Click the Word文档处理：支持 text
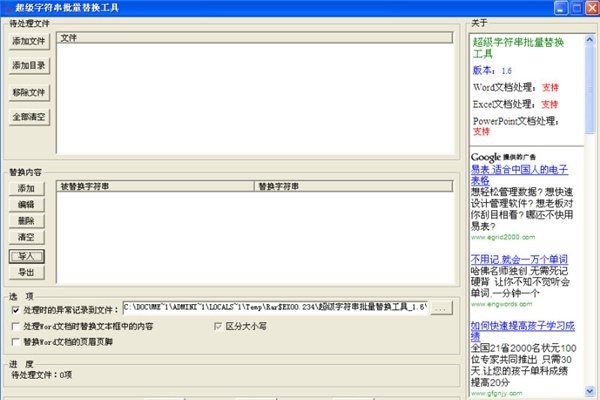 515,87
